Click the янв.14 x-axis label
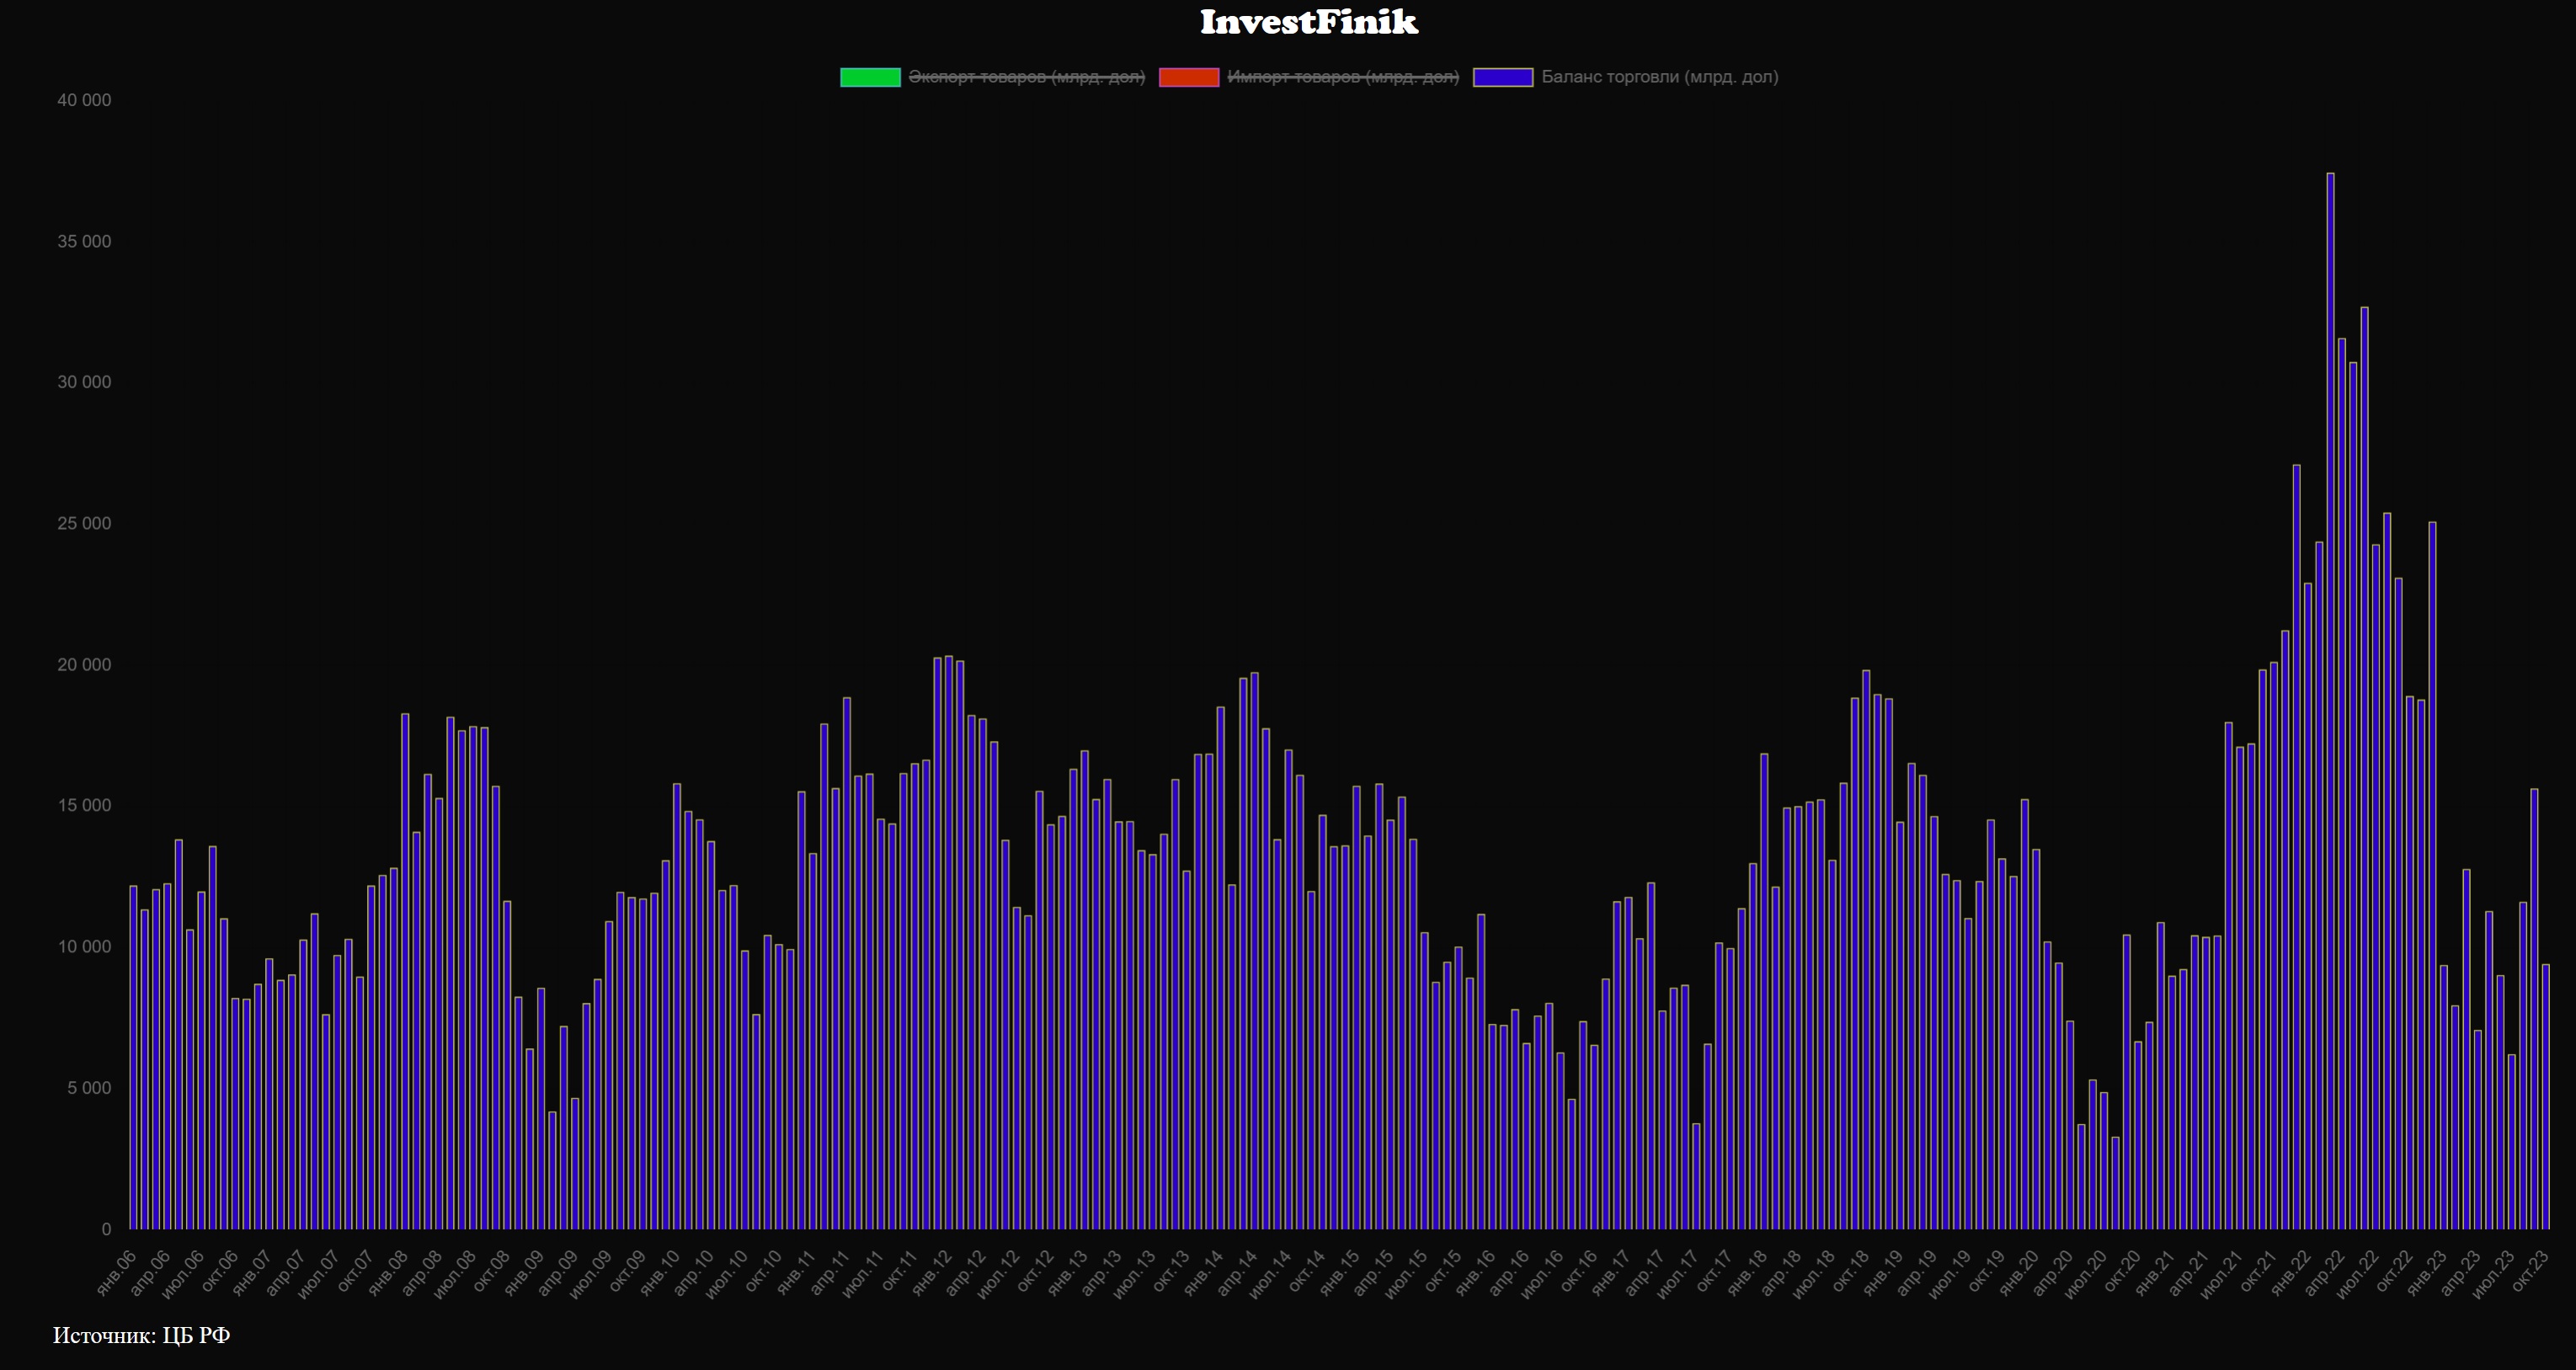 1204,1272
